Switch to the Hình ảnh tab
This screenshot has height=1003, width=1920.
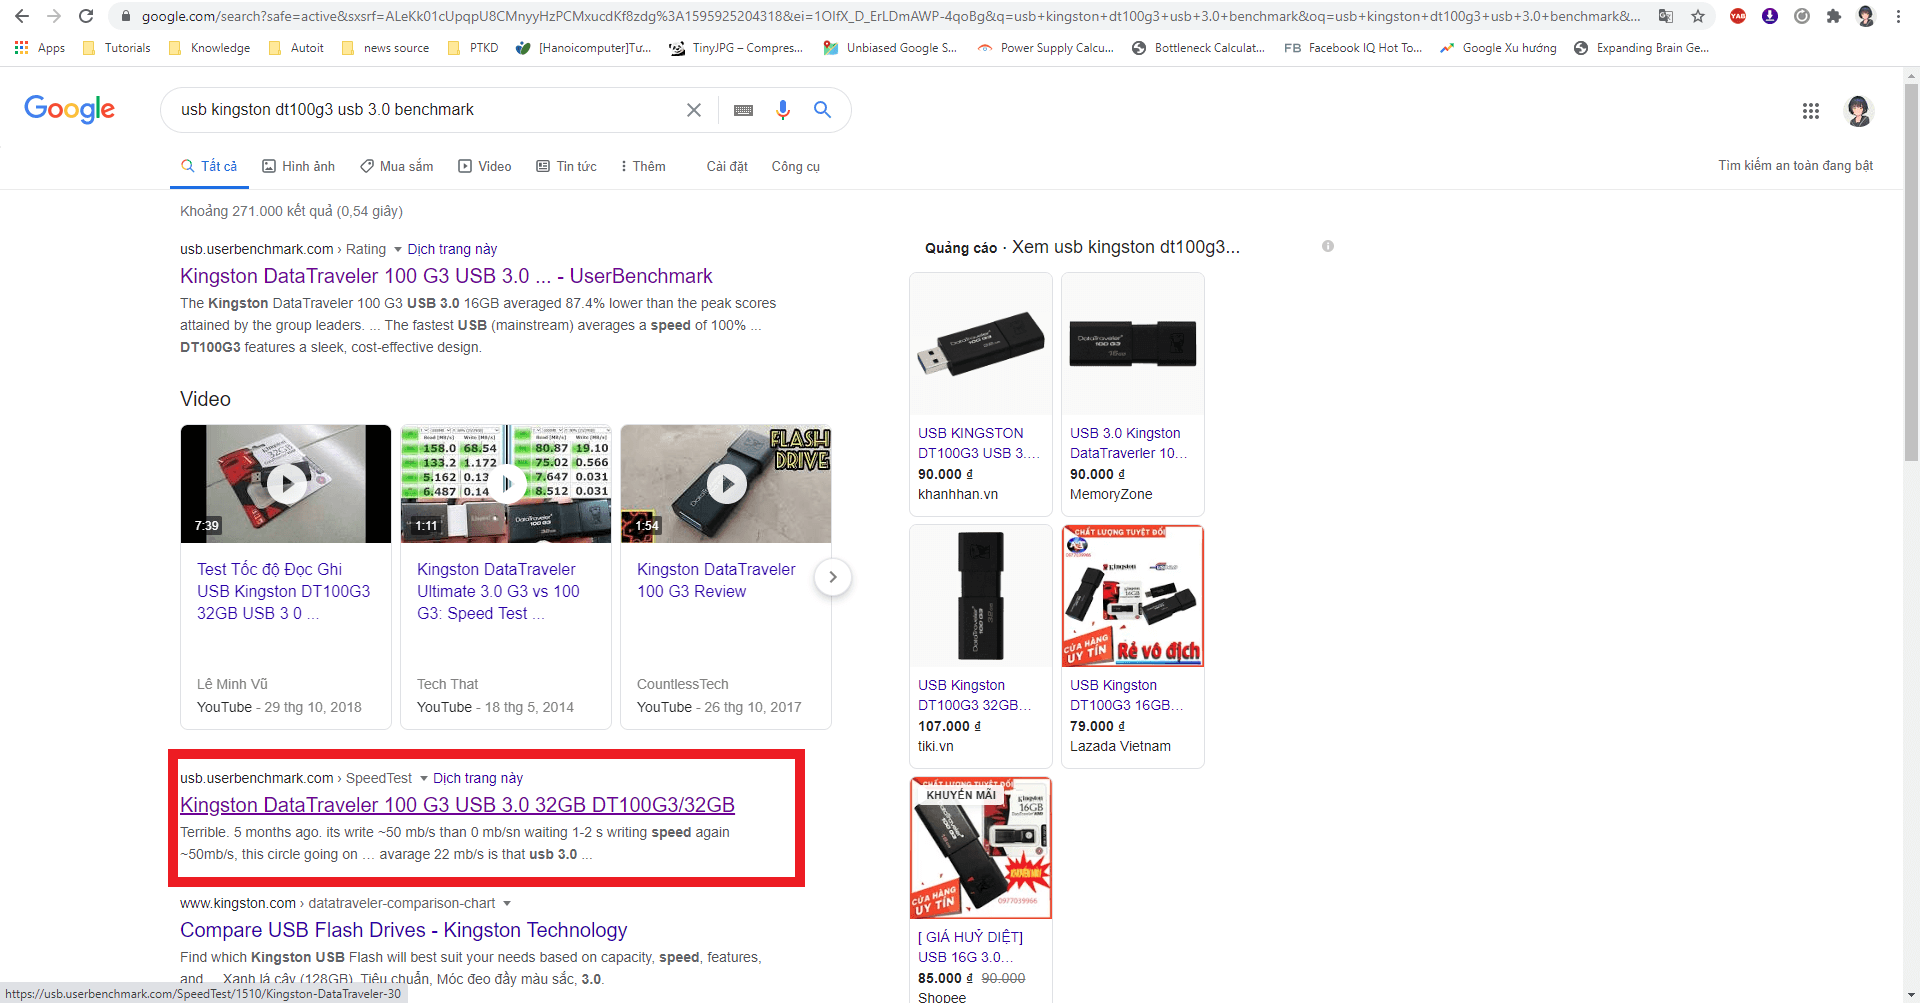298,166
